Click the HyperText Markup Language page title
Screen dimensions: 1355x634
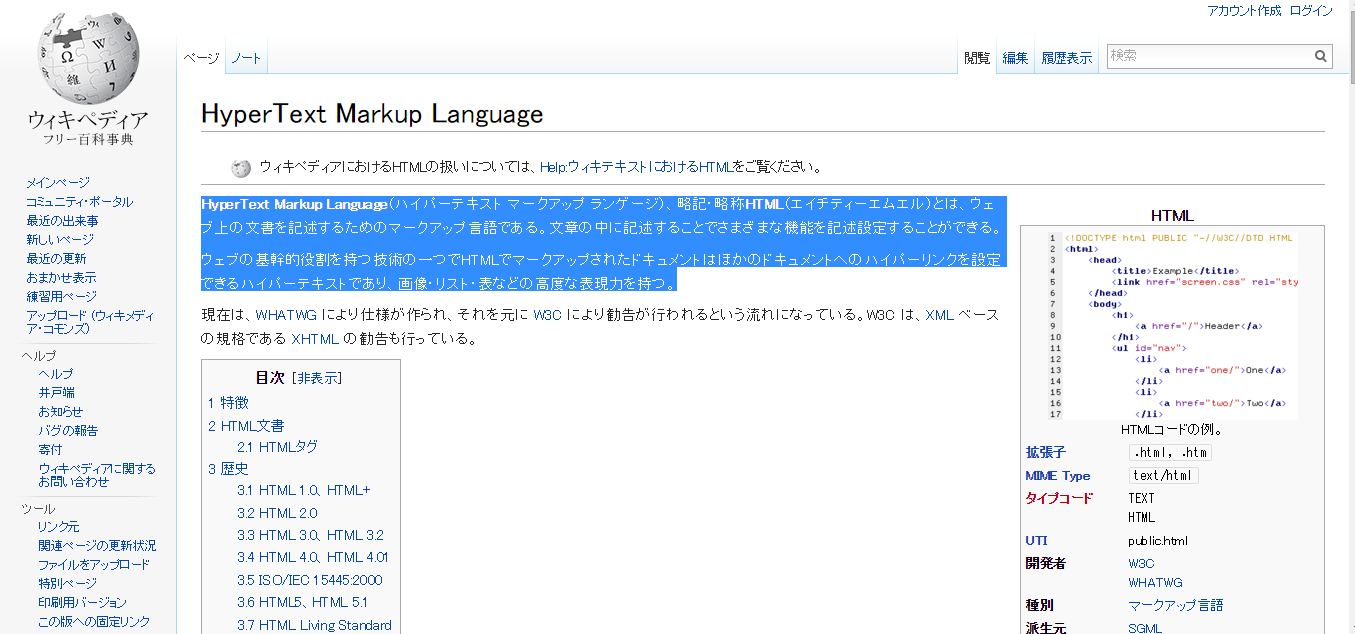[372, 114]
